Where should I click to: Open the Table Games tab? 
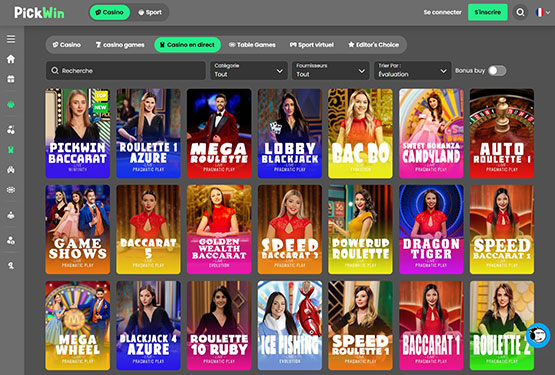[252, 45]
